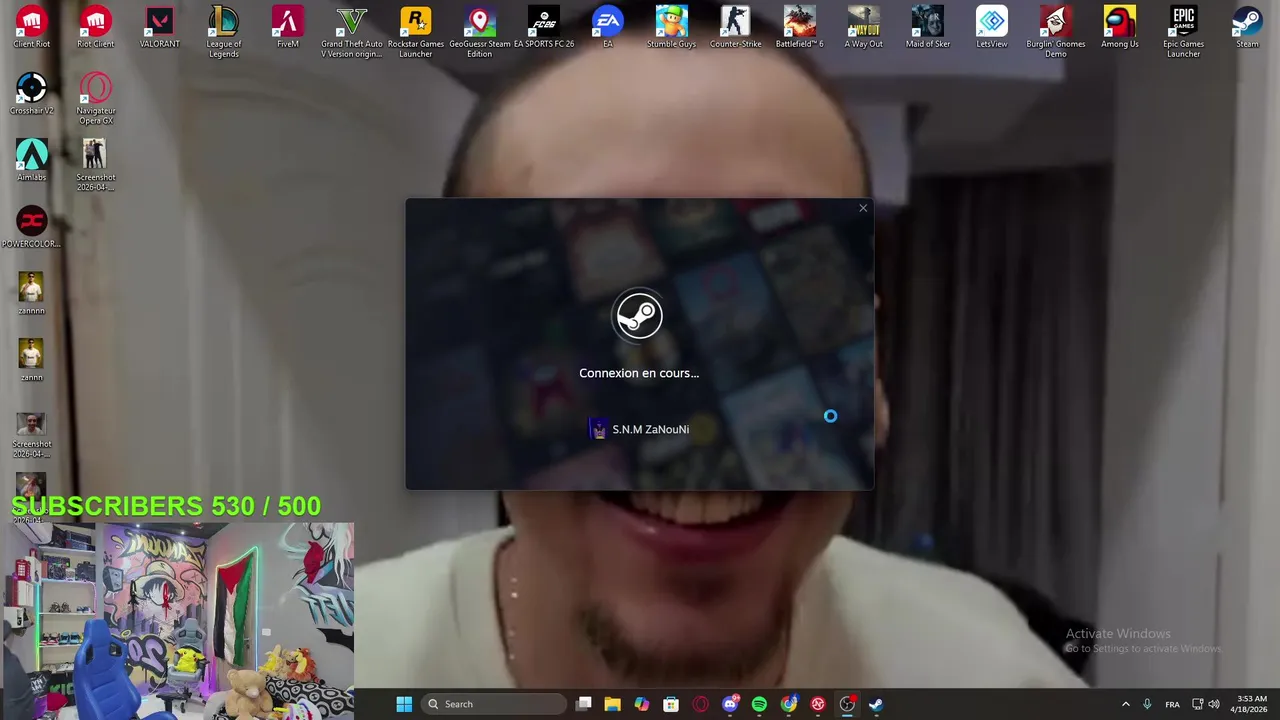Open the EA app shortcut

coord(607,28)
